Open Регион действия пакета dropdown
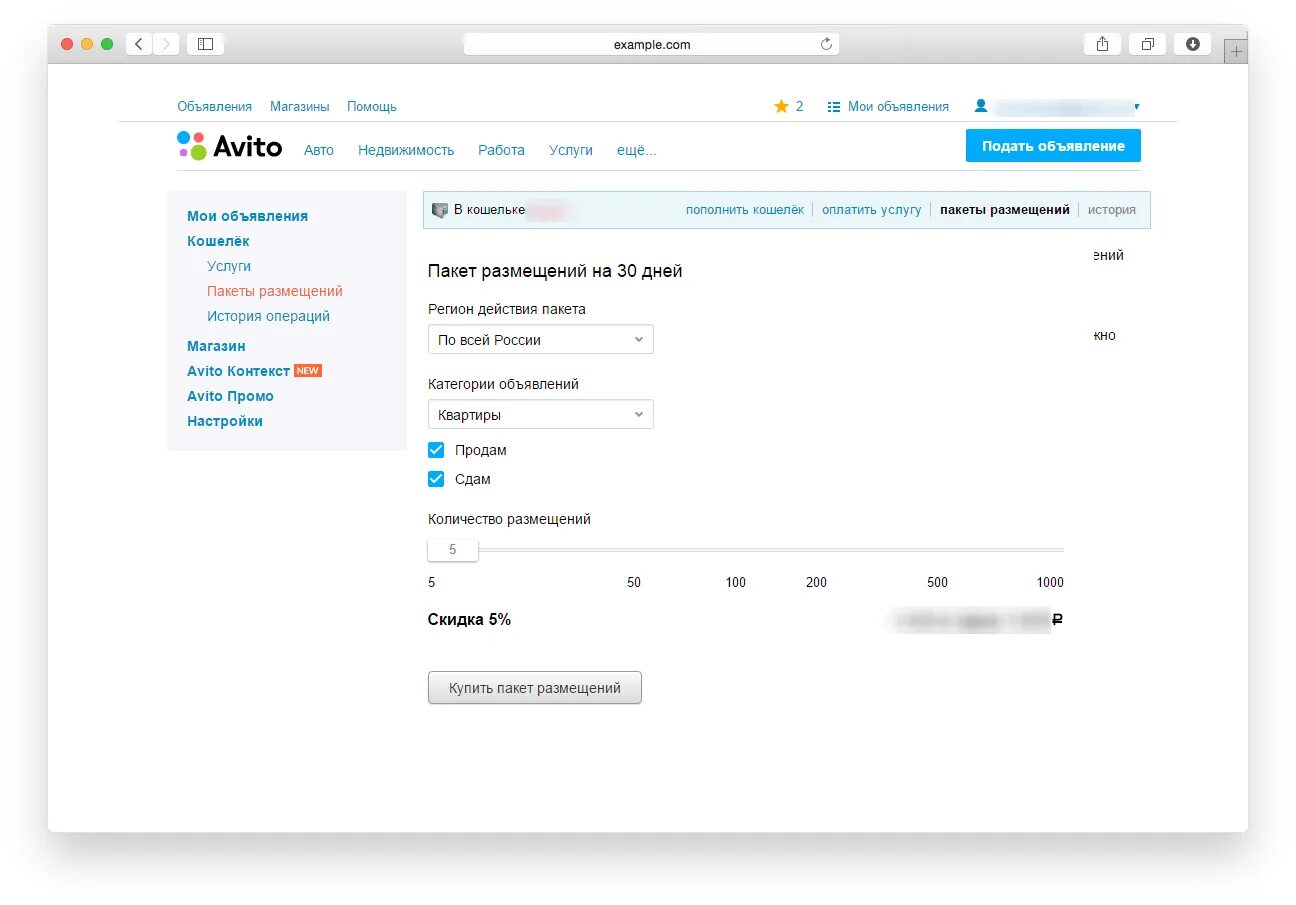Image resolution: width=1296 pixels, height=905 pixels. (x=541, y=339)
